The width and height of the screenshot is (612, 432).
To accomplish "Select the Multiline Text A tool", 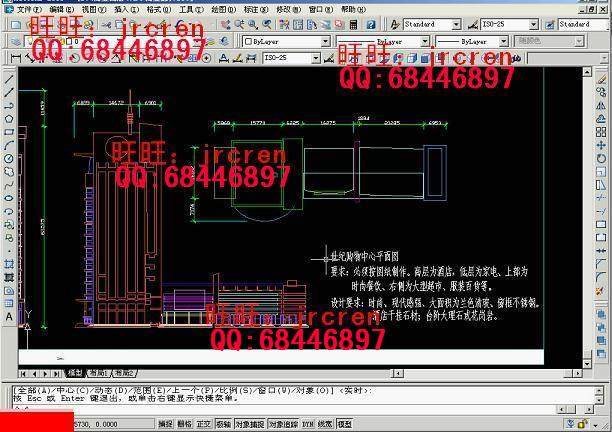I will coord(9,317).
